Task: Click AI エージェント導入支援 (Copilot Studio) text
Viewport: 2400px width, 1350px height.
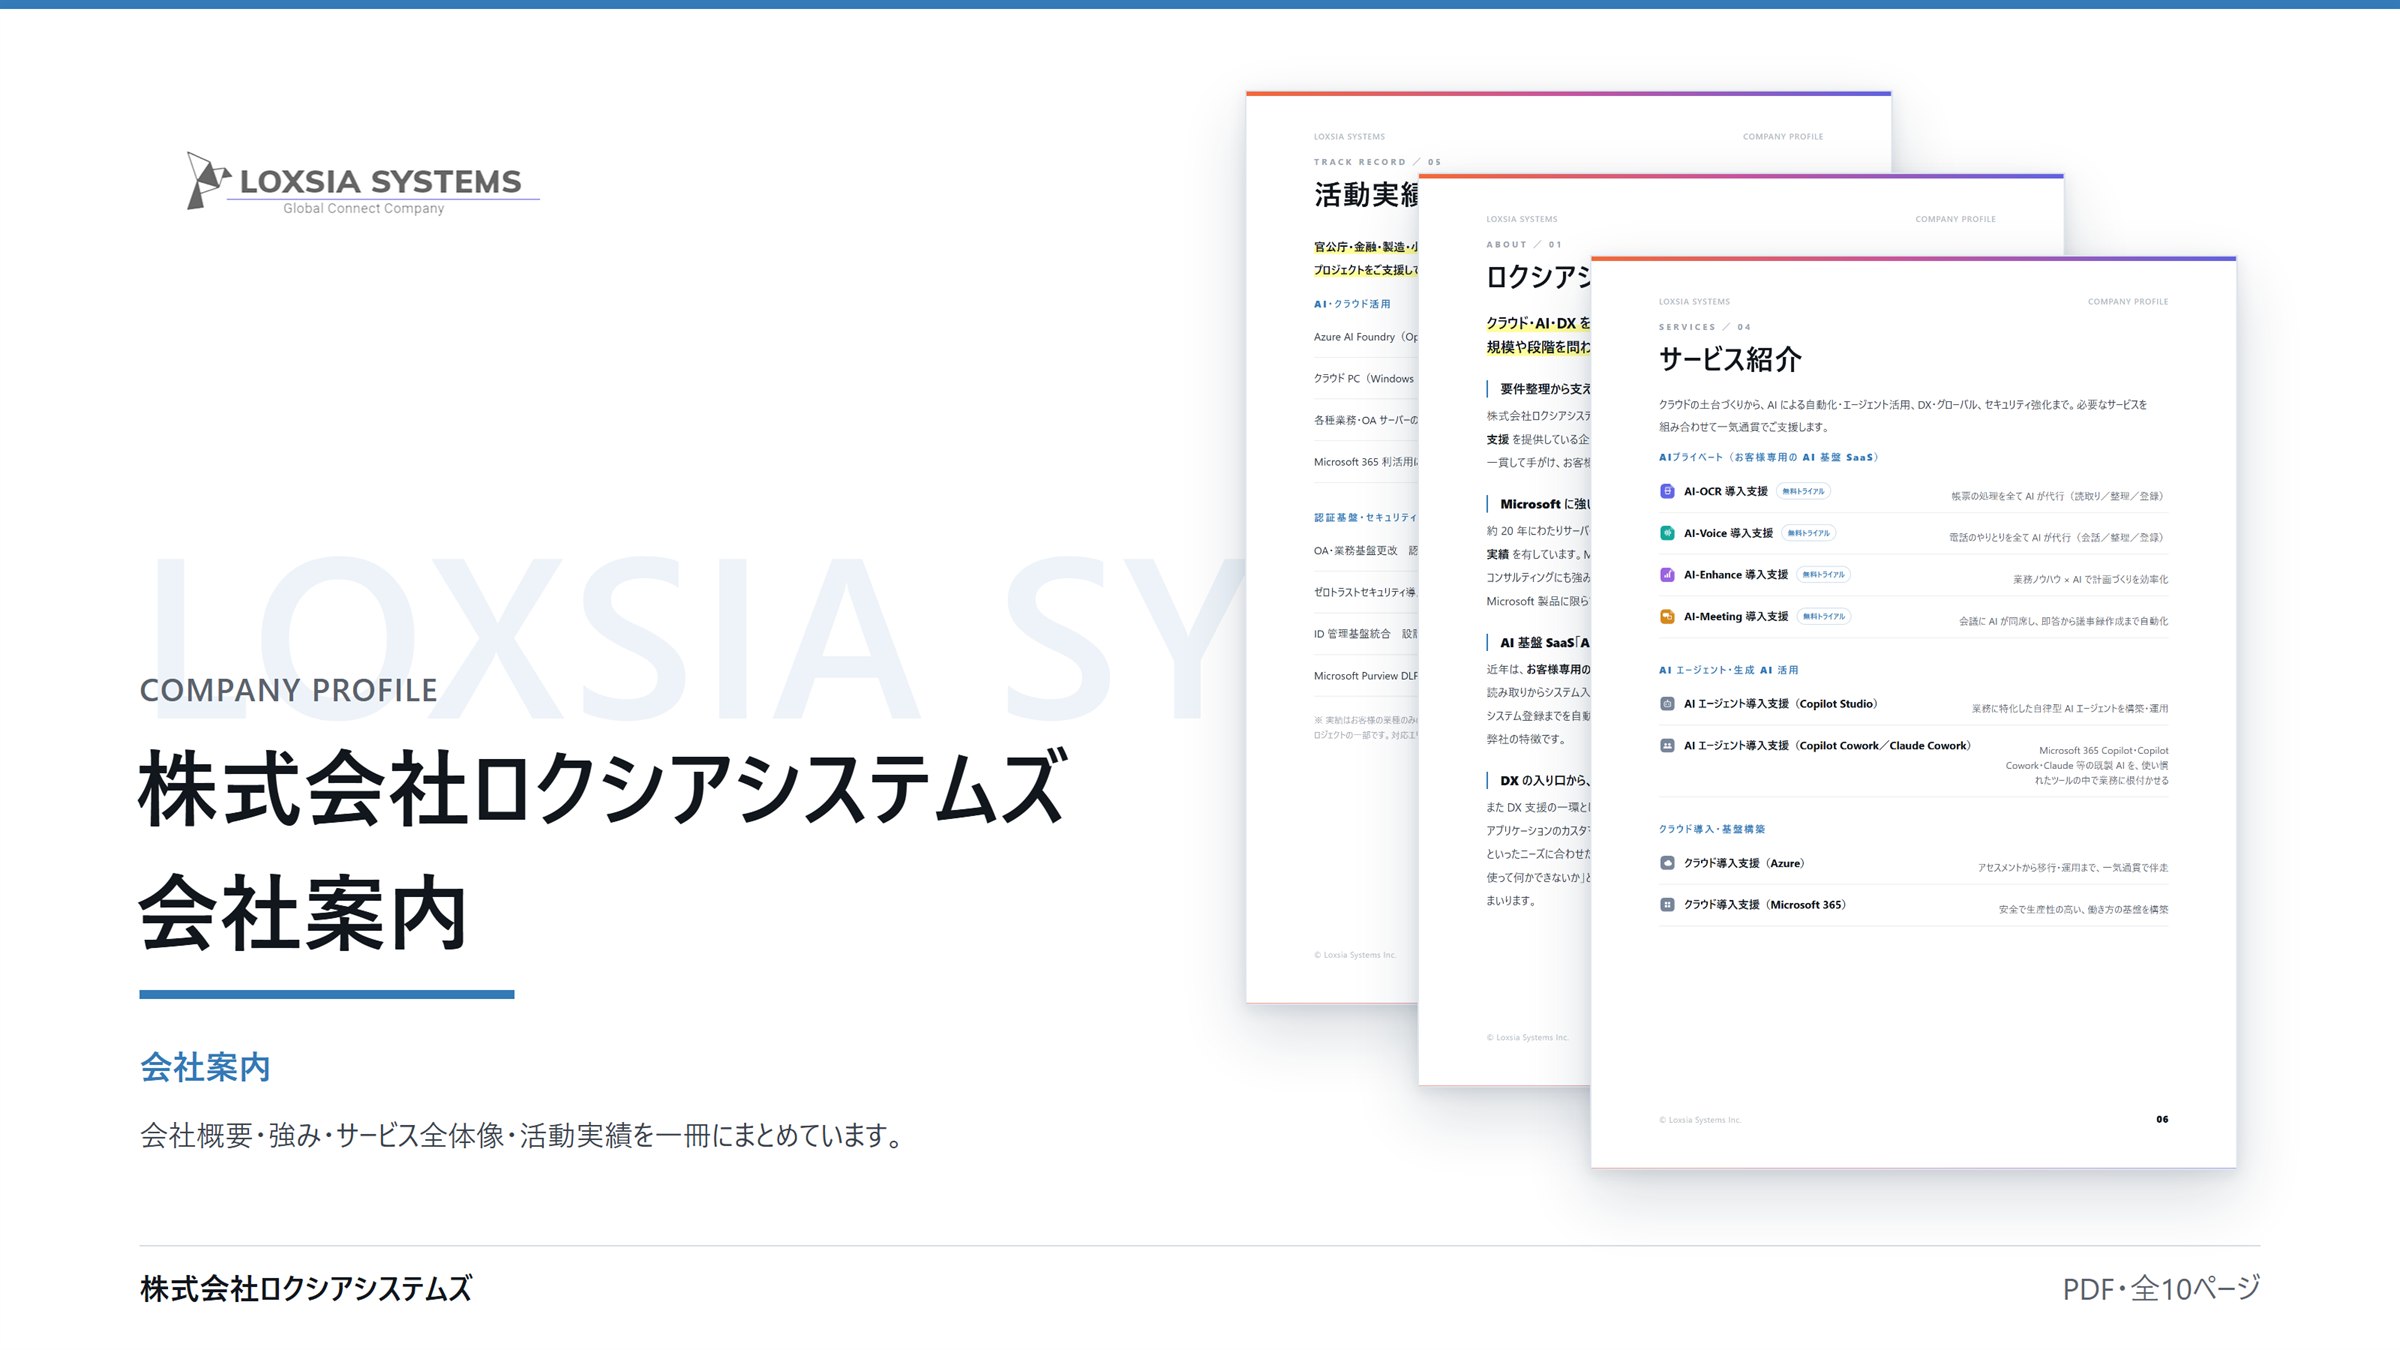Action: click(x=1780, y=704)
